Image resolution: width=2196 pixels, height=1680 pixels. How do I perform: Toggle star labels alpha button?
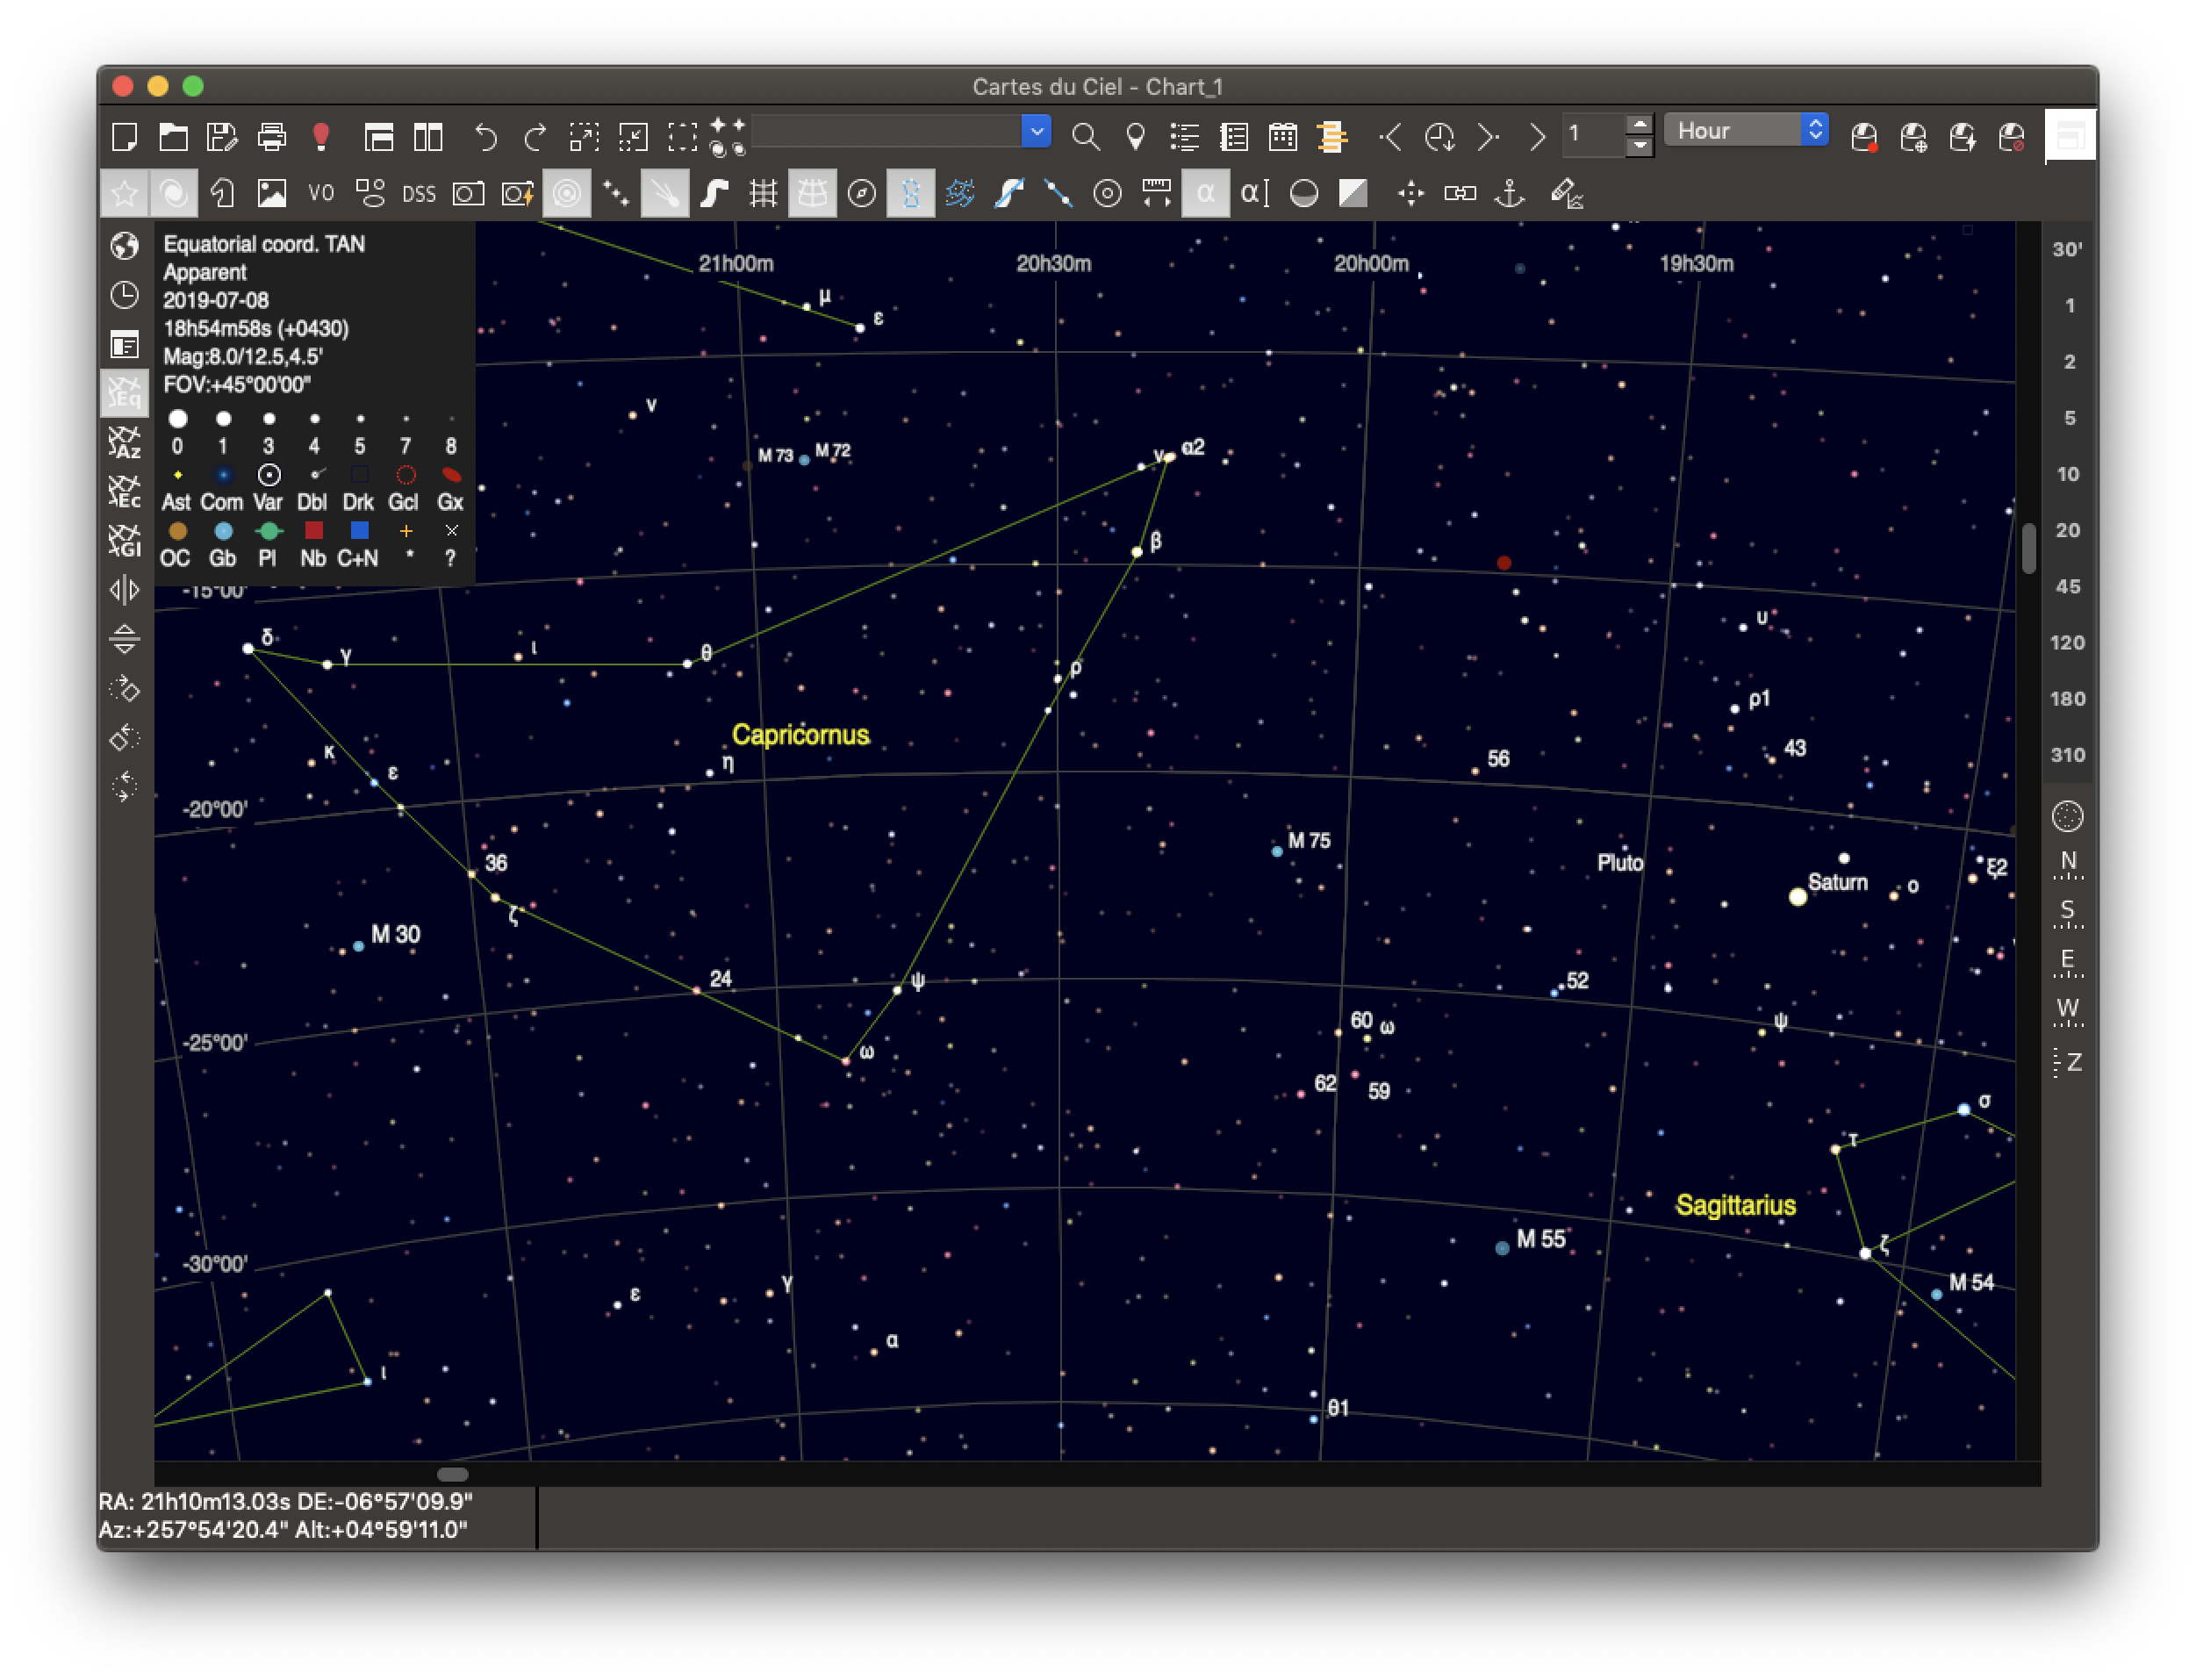(1205, 194)
